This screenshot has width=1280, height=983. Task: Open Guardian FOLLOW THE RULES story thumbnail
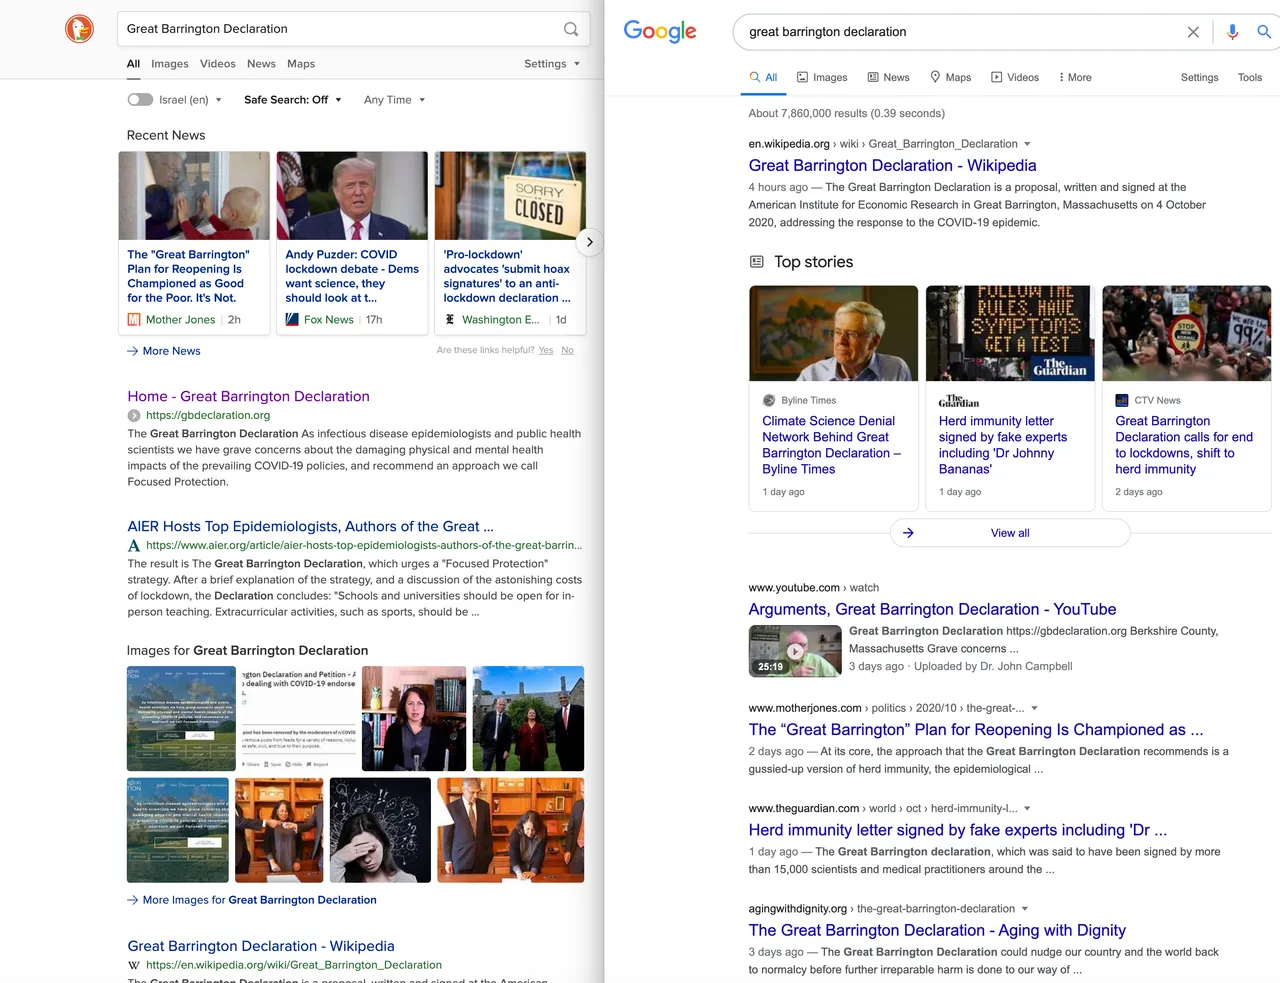click(x=1010, y=333)
